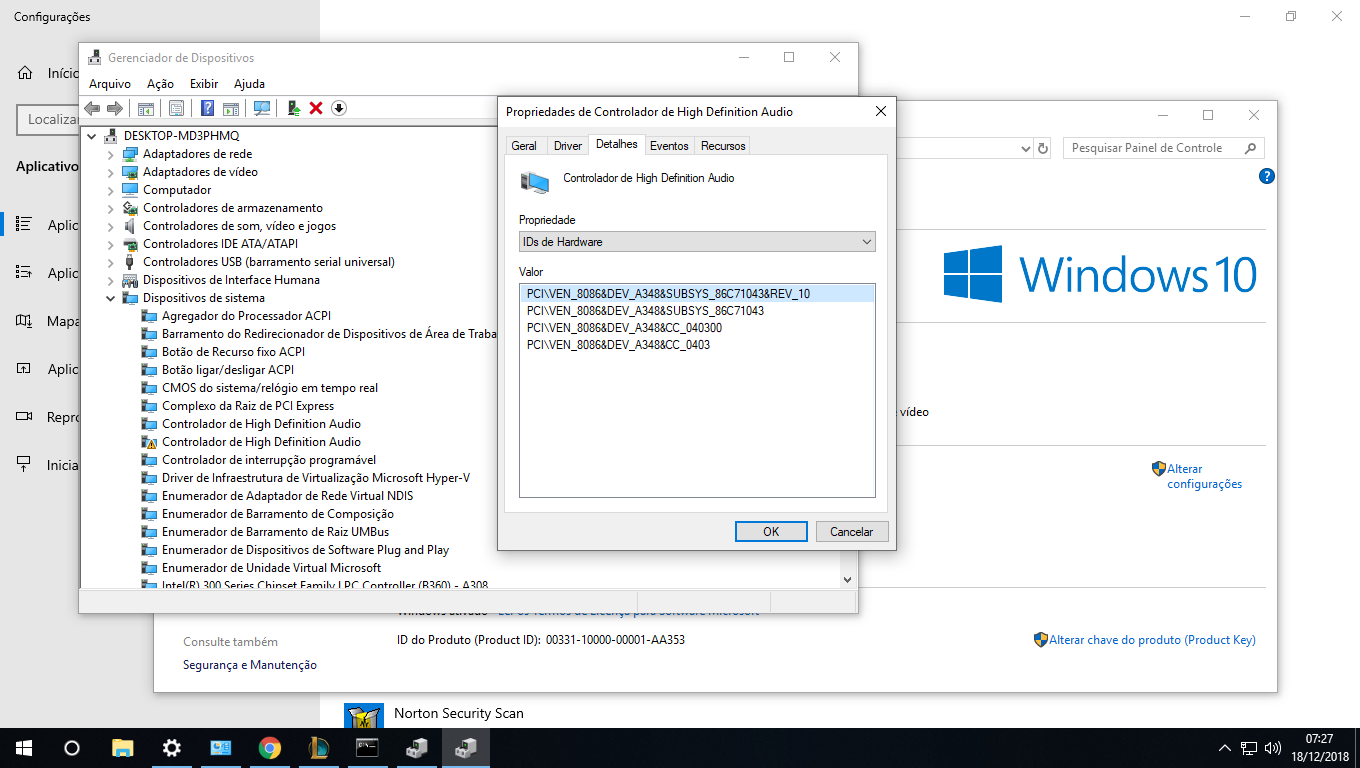Expand Controladores de som, vídeo e jogos
Screen dimensions: 1360x768
(111, 226)
